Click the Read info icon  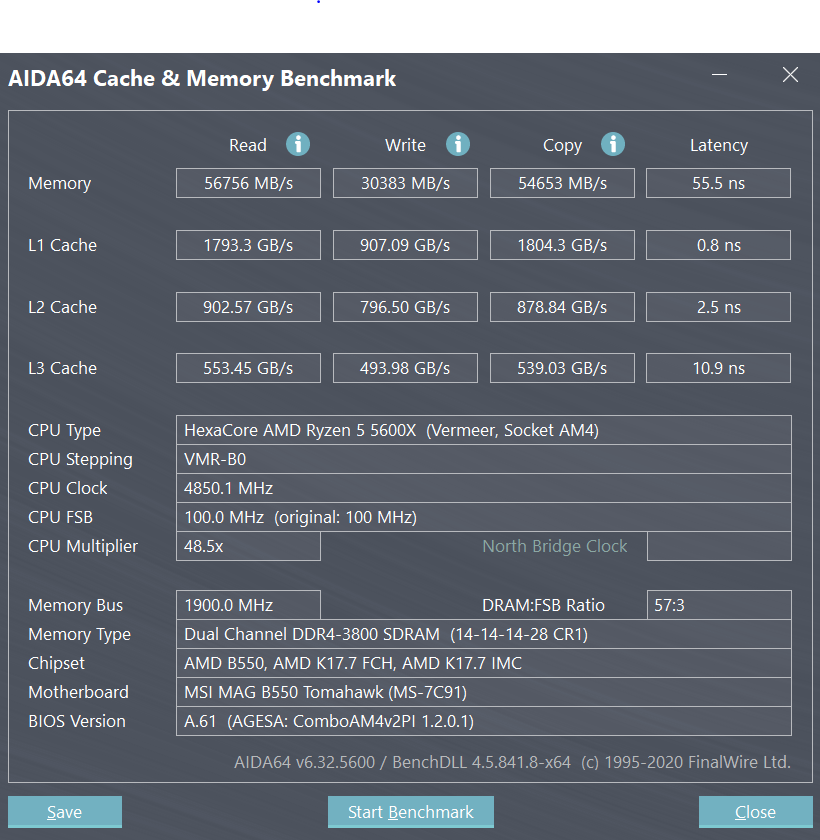298,144
